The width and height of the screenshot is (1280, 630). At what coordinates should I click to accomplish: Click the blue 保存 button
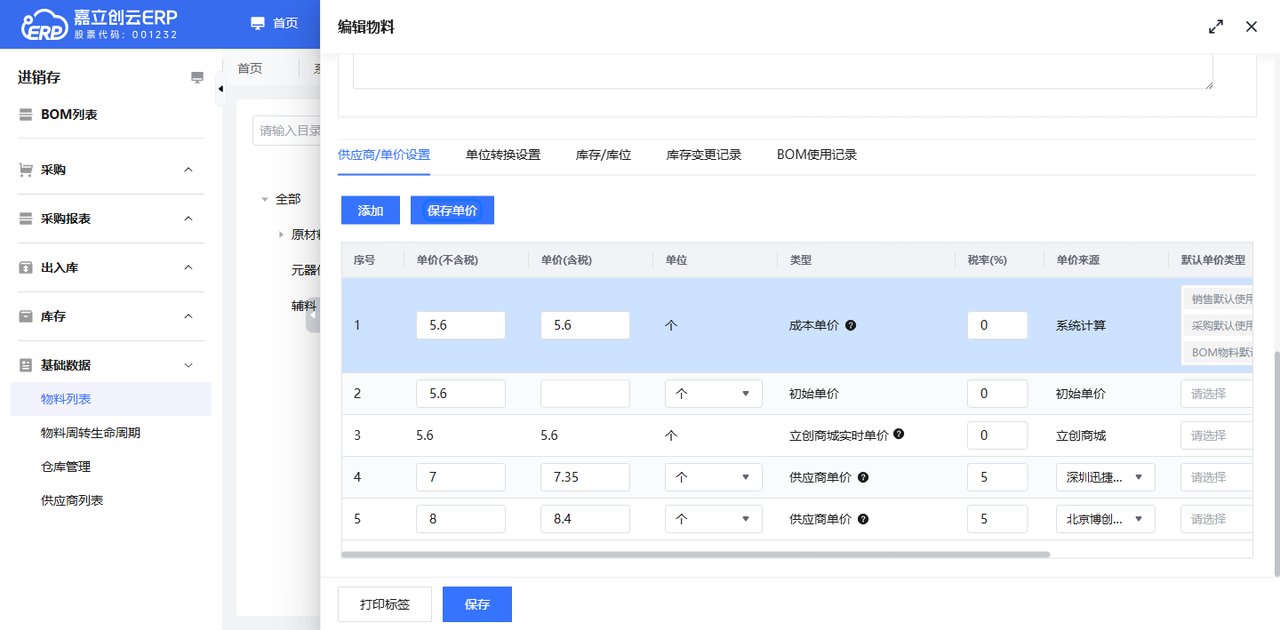[x=477, y=604]
